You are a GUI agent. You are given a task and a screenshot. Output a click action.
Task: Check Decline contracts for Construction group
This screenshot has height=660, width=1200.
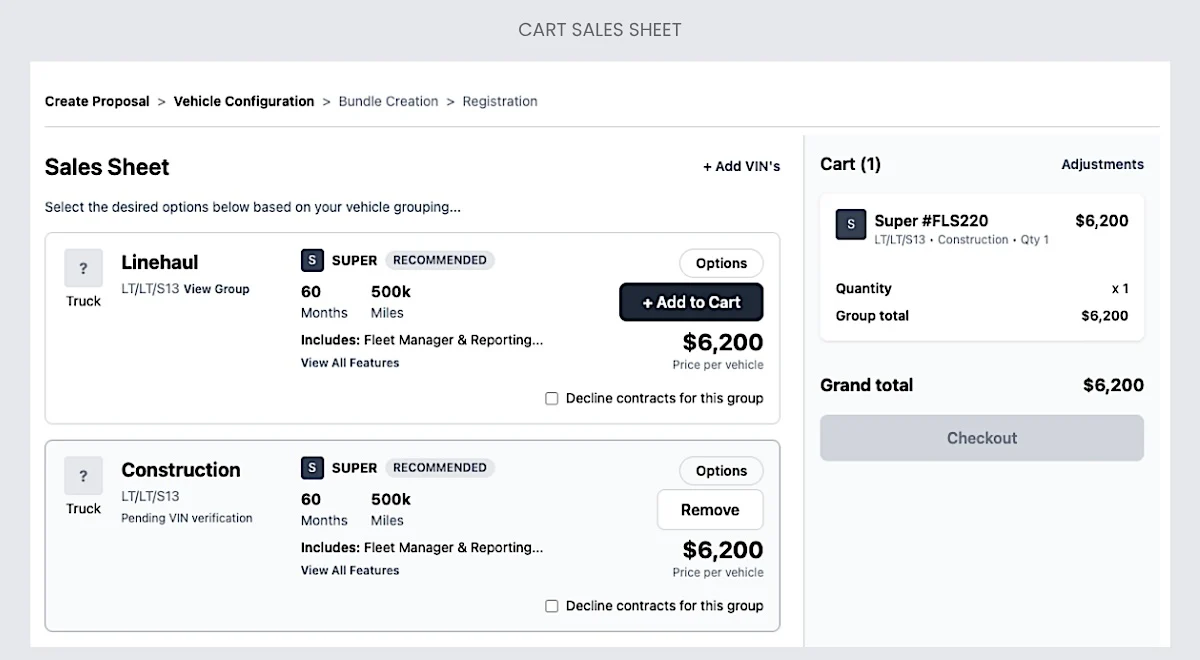(x=552, y=606)
